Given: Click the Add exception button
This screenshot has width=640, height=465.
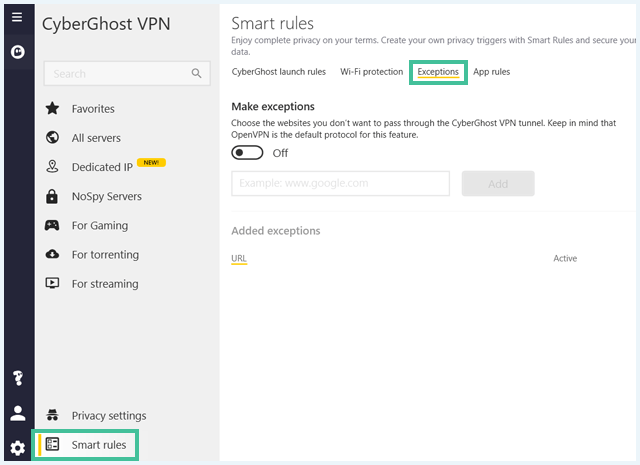Looking at the screenshot, I should tap(498, 183).
